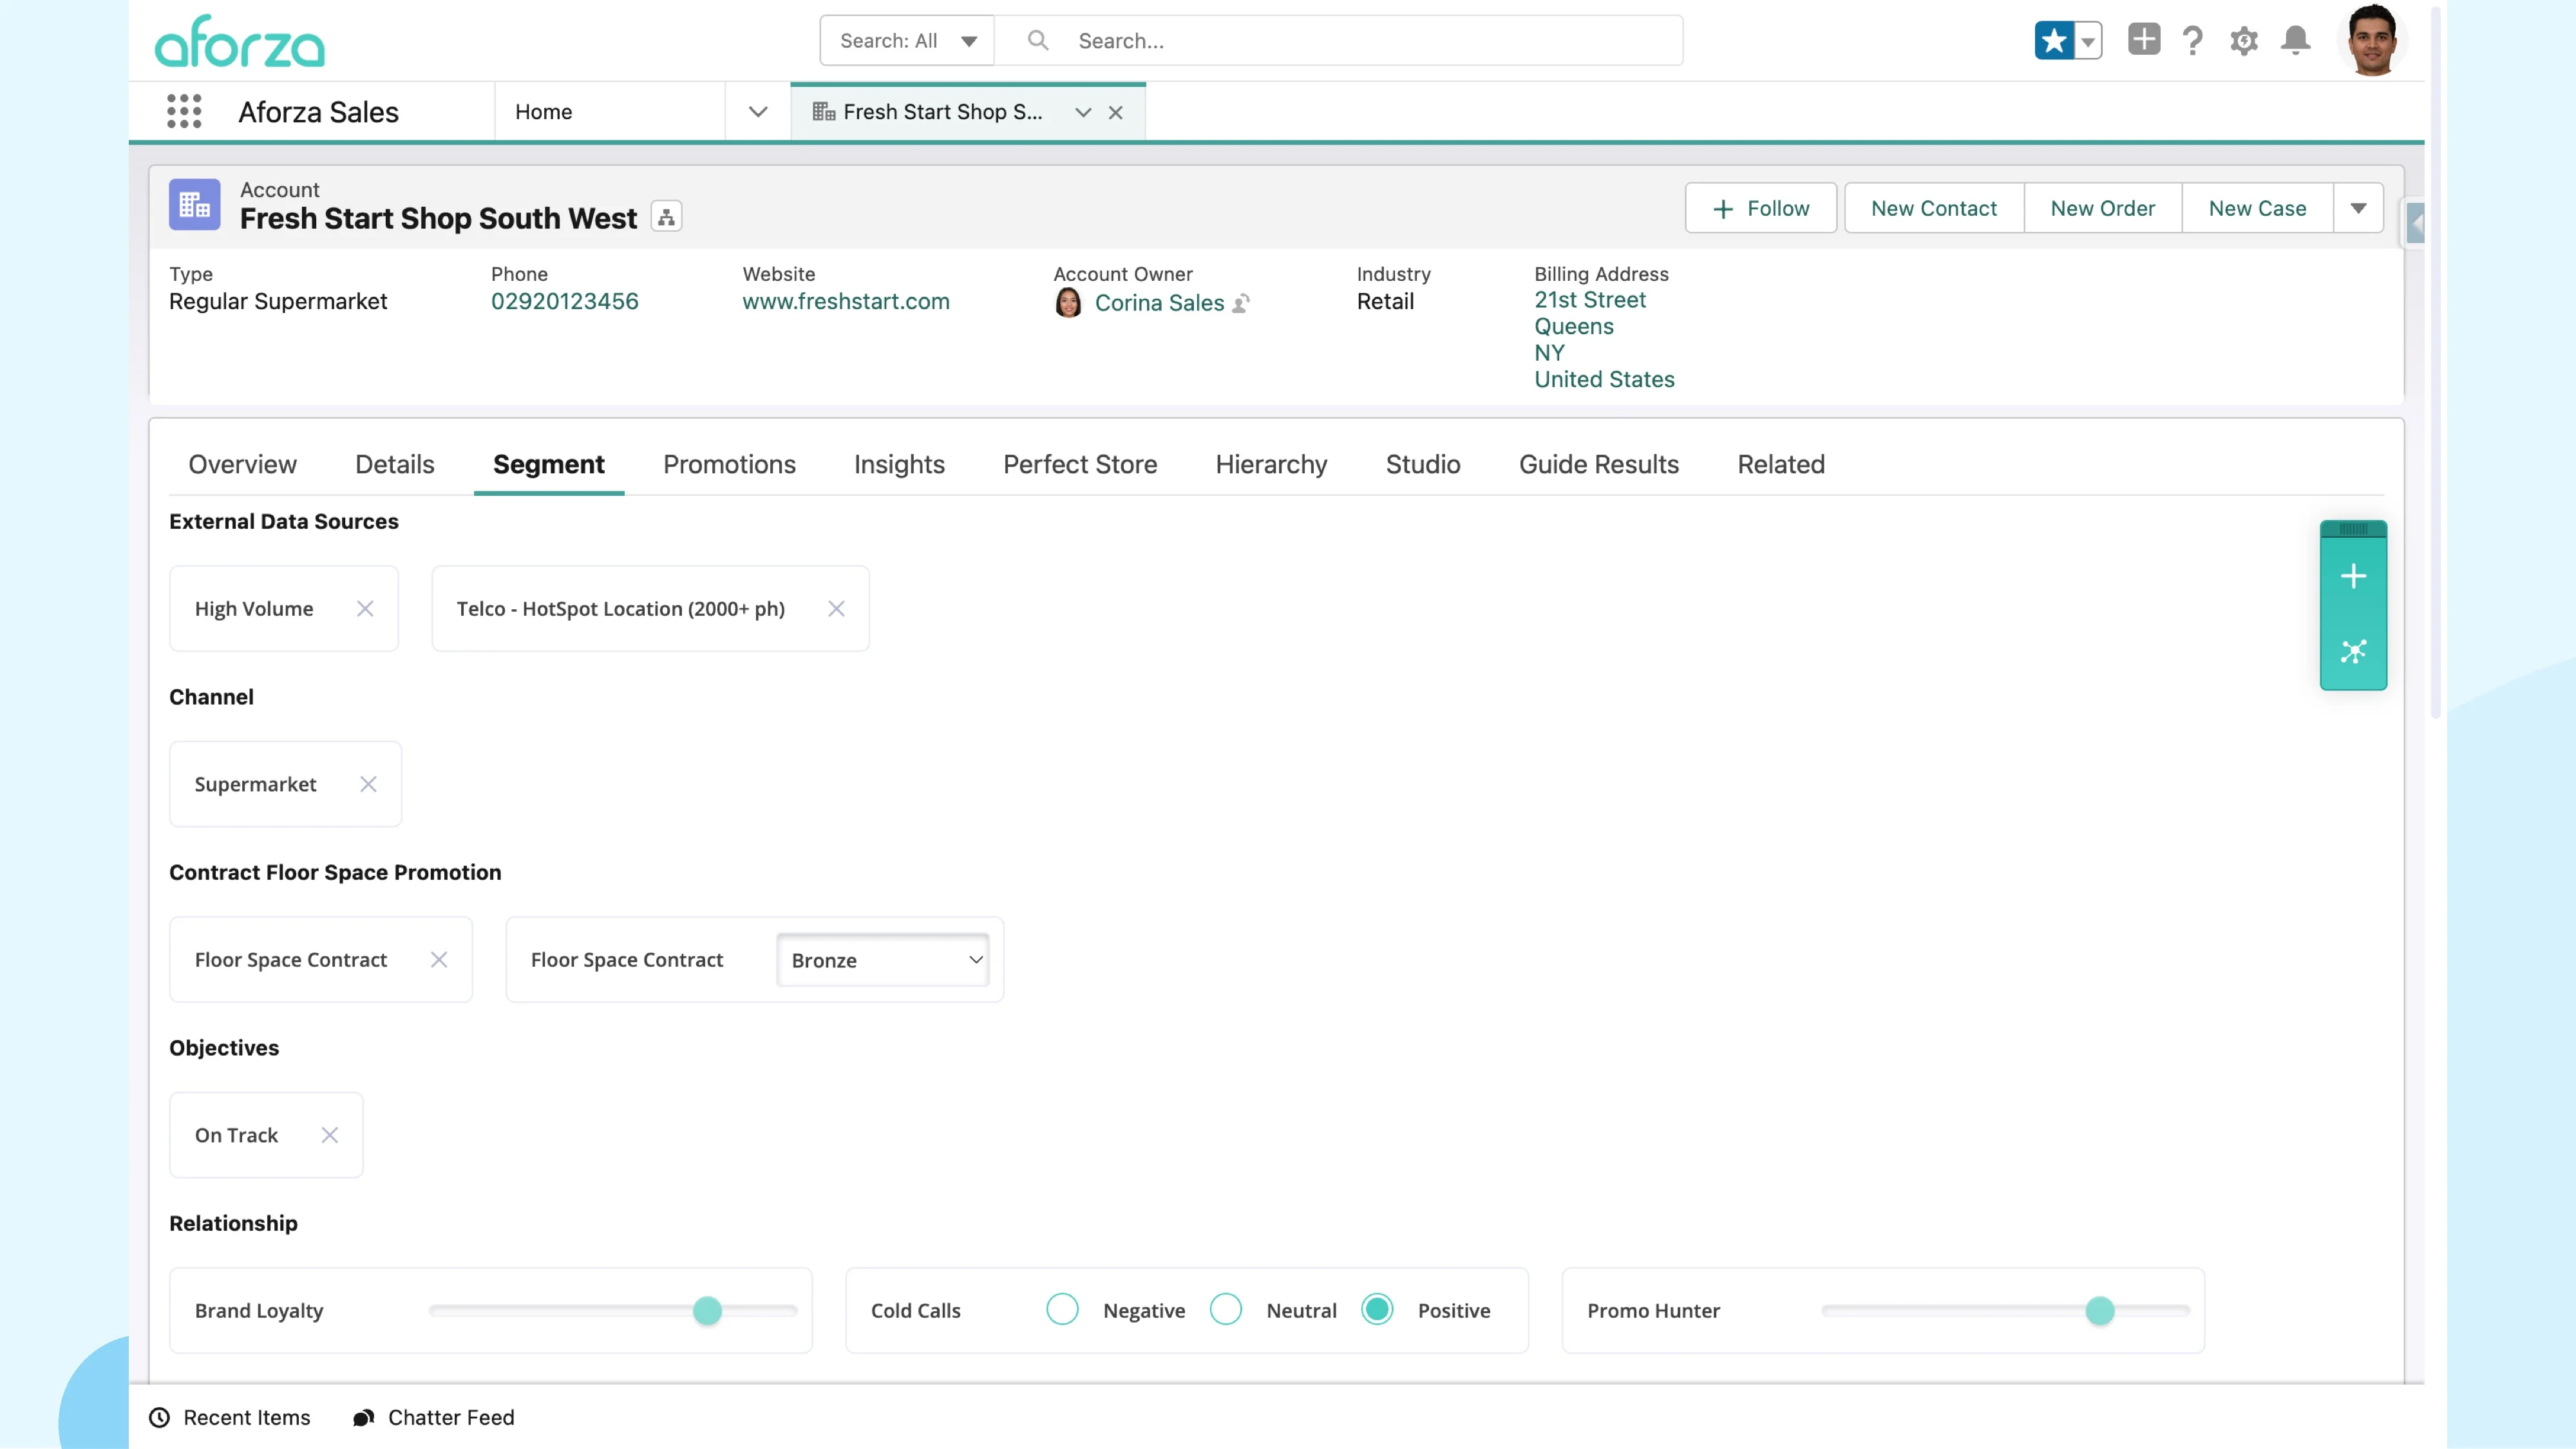Click the drag handle atop the green panel
The height and width of the screenshot is (1449, 2576).
[x=2353, y=529]
